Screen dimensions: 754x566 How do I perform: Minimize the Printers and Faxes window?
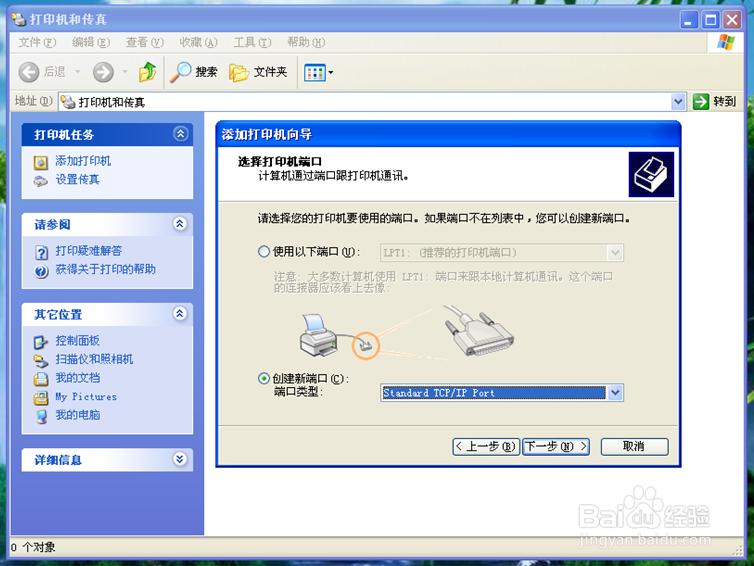[x=689, y=20]
